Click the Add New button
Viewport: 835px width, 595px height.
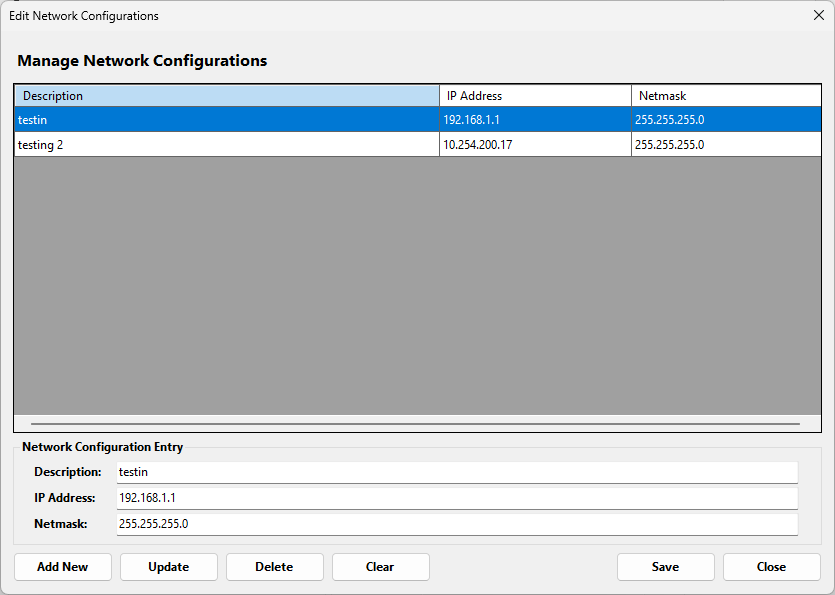pos(63,567)
